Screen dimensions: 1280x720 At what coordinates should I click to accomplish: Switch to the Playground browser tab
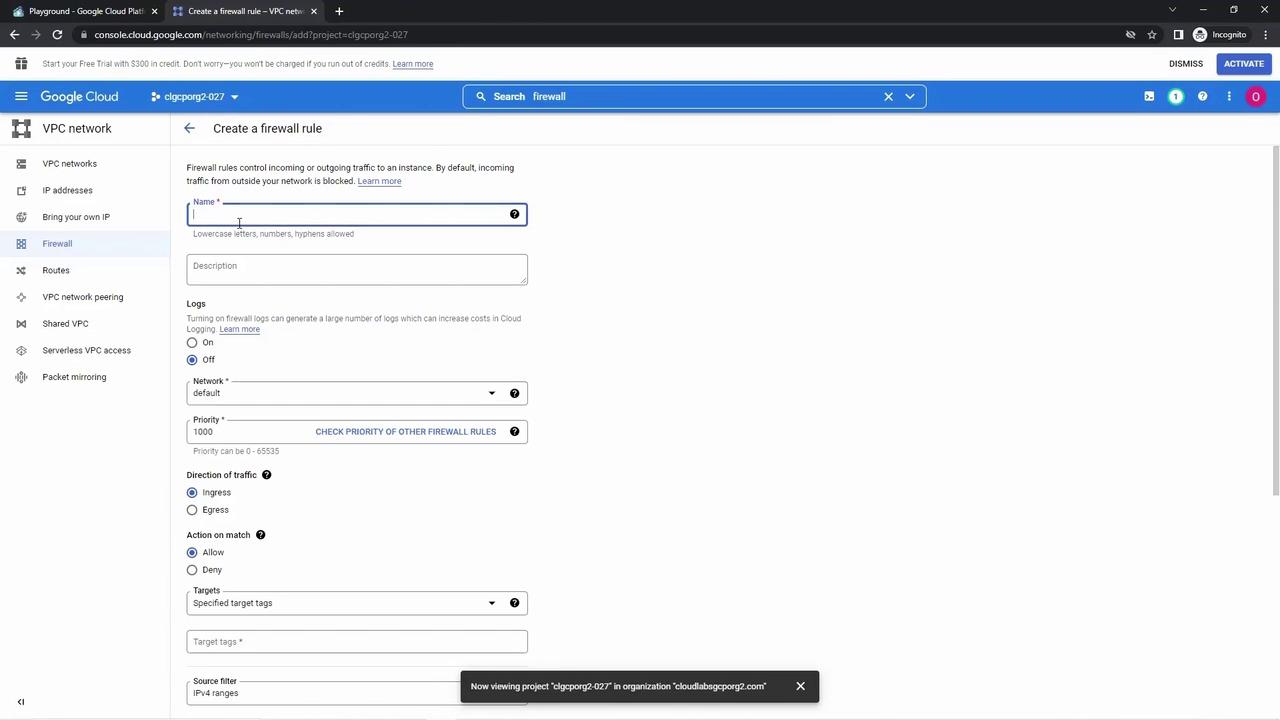click(84, 11)
